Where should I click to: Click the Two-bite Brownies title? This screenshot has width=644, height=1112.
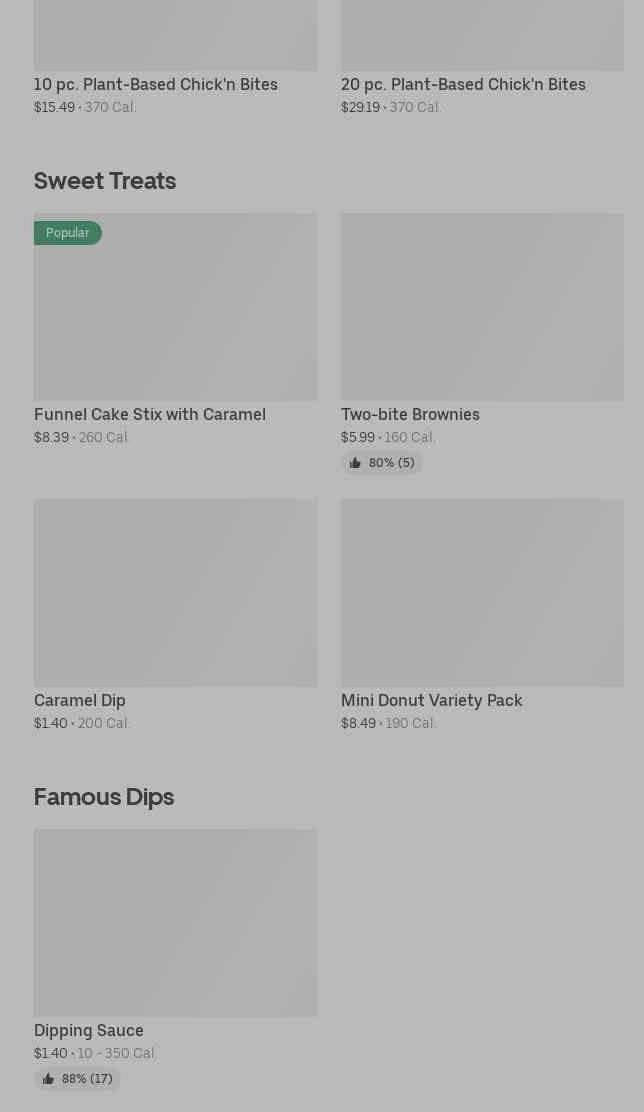(410, 414)
